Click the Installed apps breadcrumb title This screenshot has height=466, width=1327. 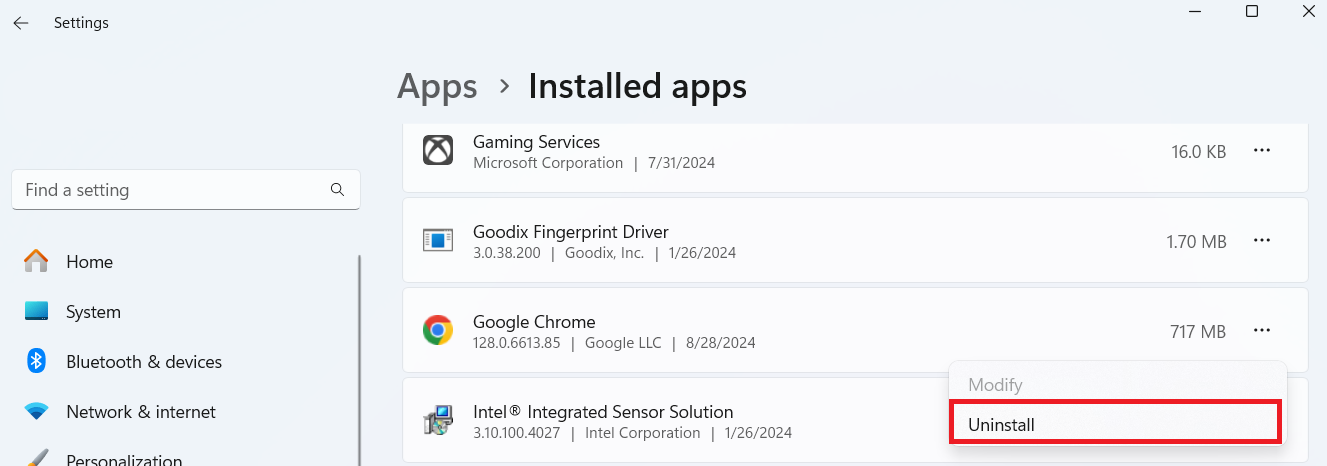637,86
